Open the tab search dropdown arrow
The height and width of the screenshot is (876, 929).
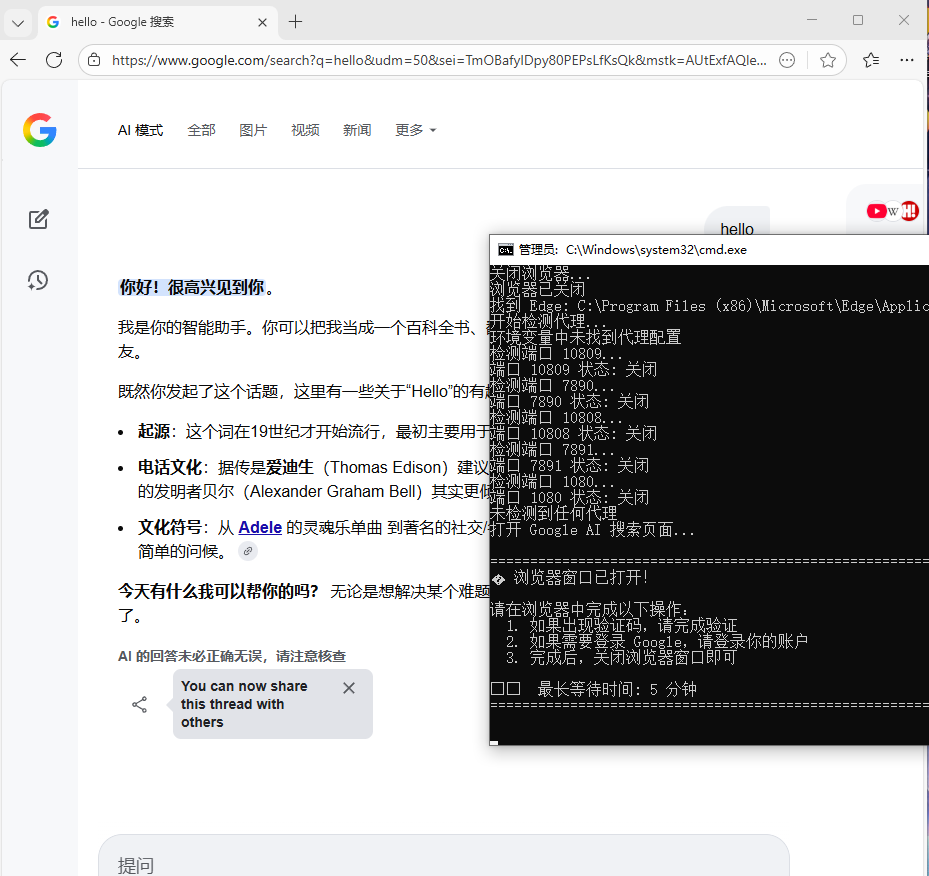coord(18,23)
